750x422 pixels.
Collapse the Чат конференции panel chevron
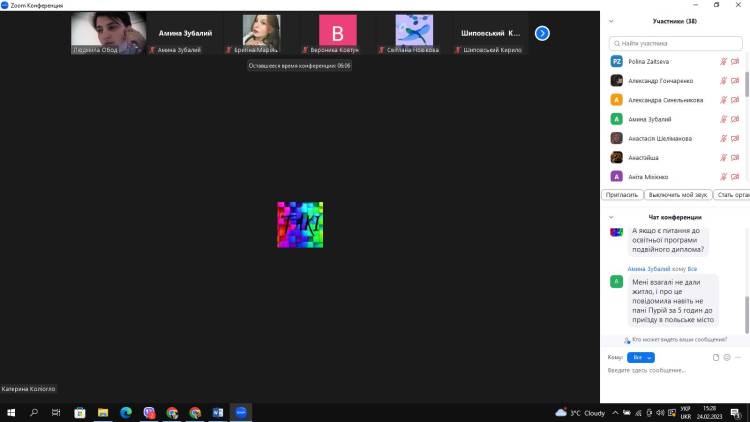(611, 217)
